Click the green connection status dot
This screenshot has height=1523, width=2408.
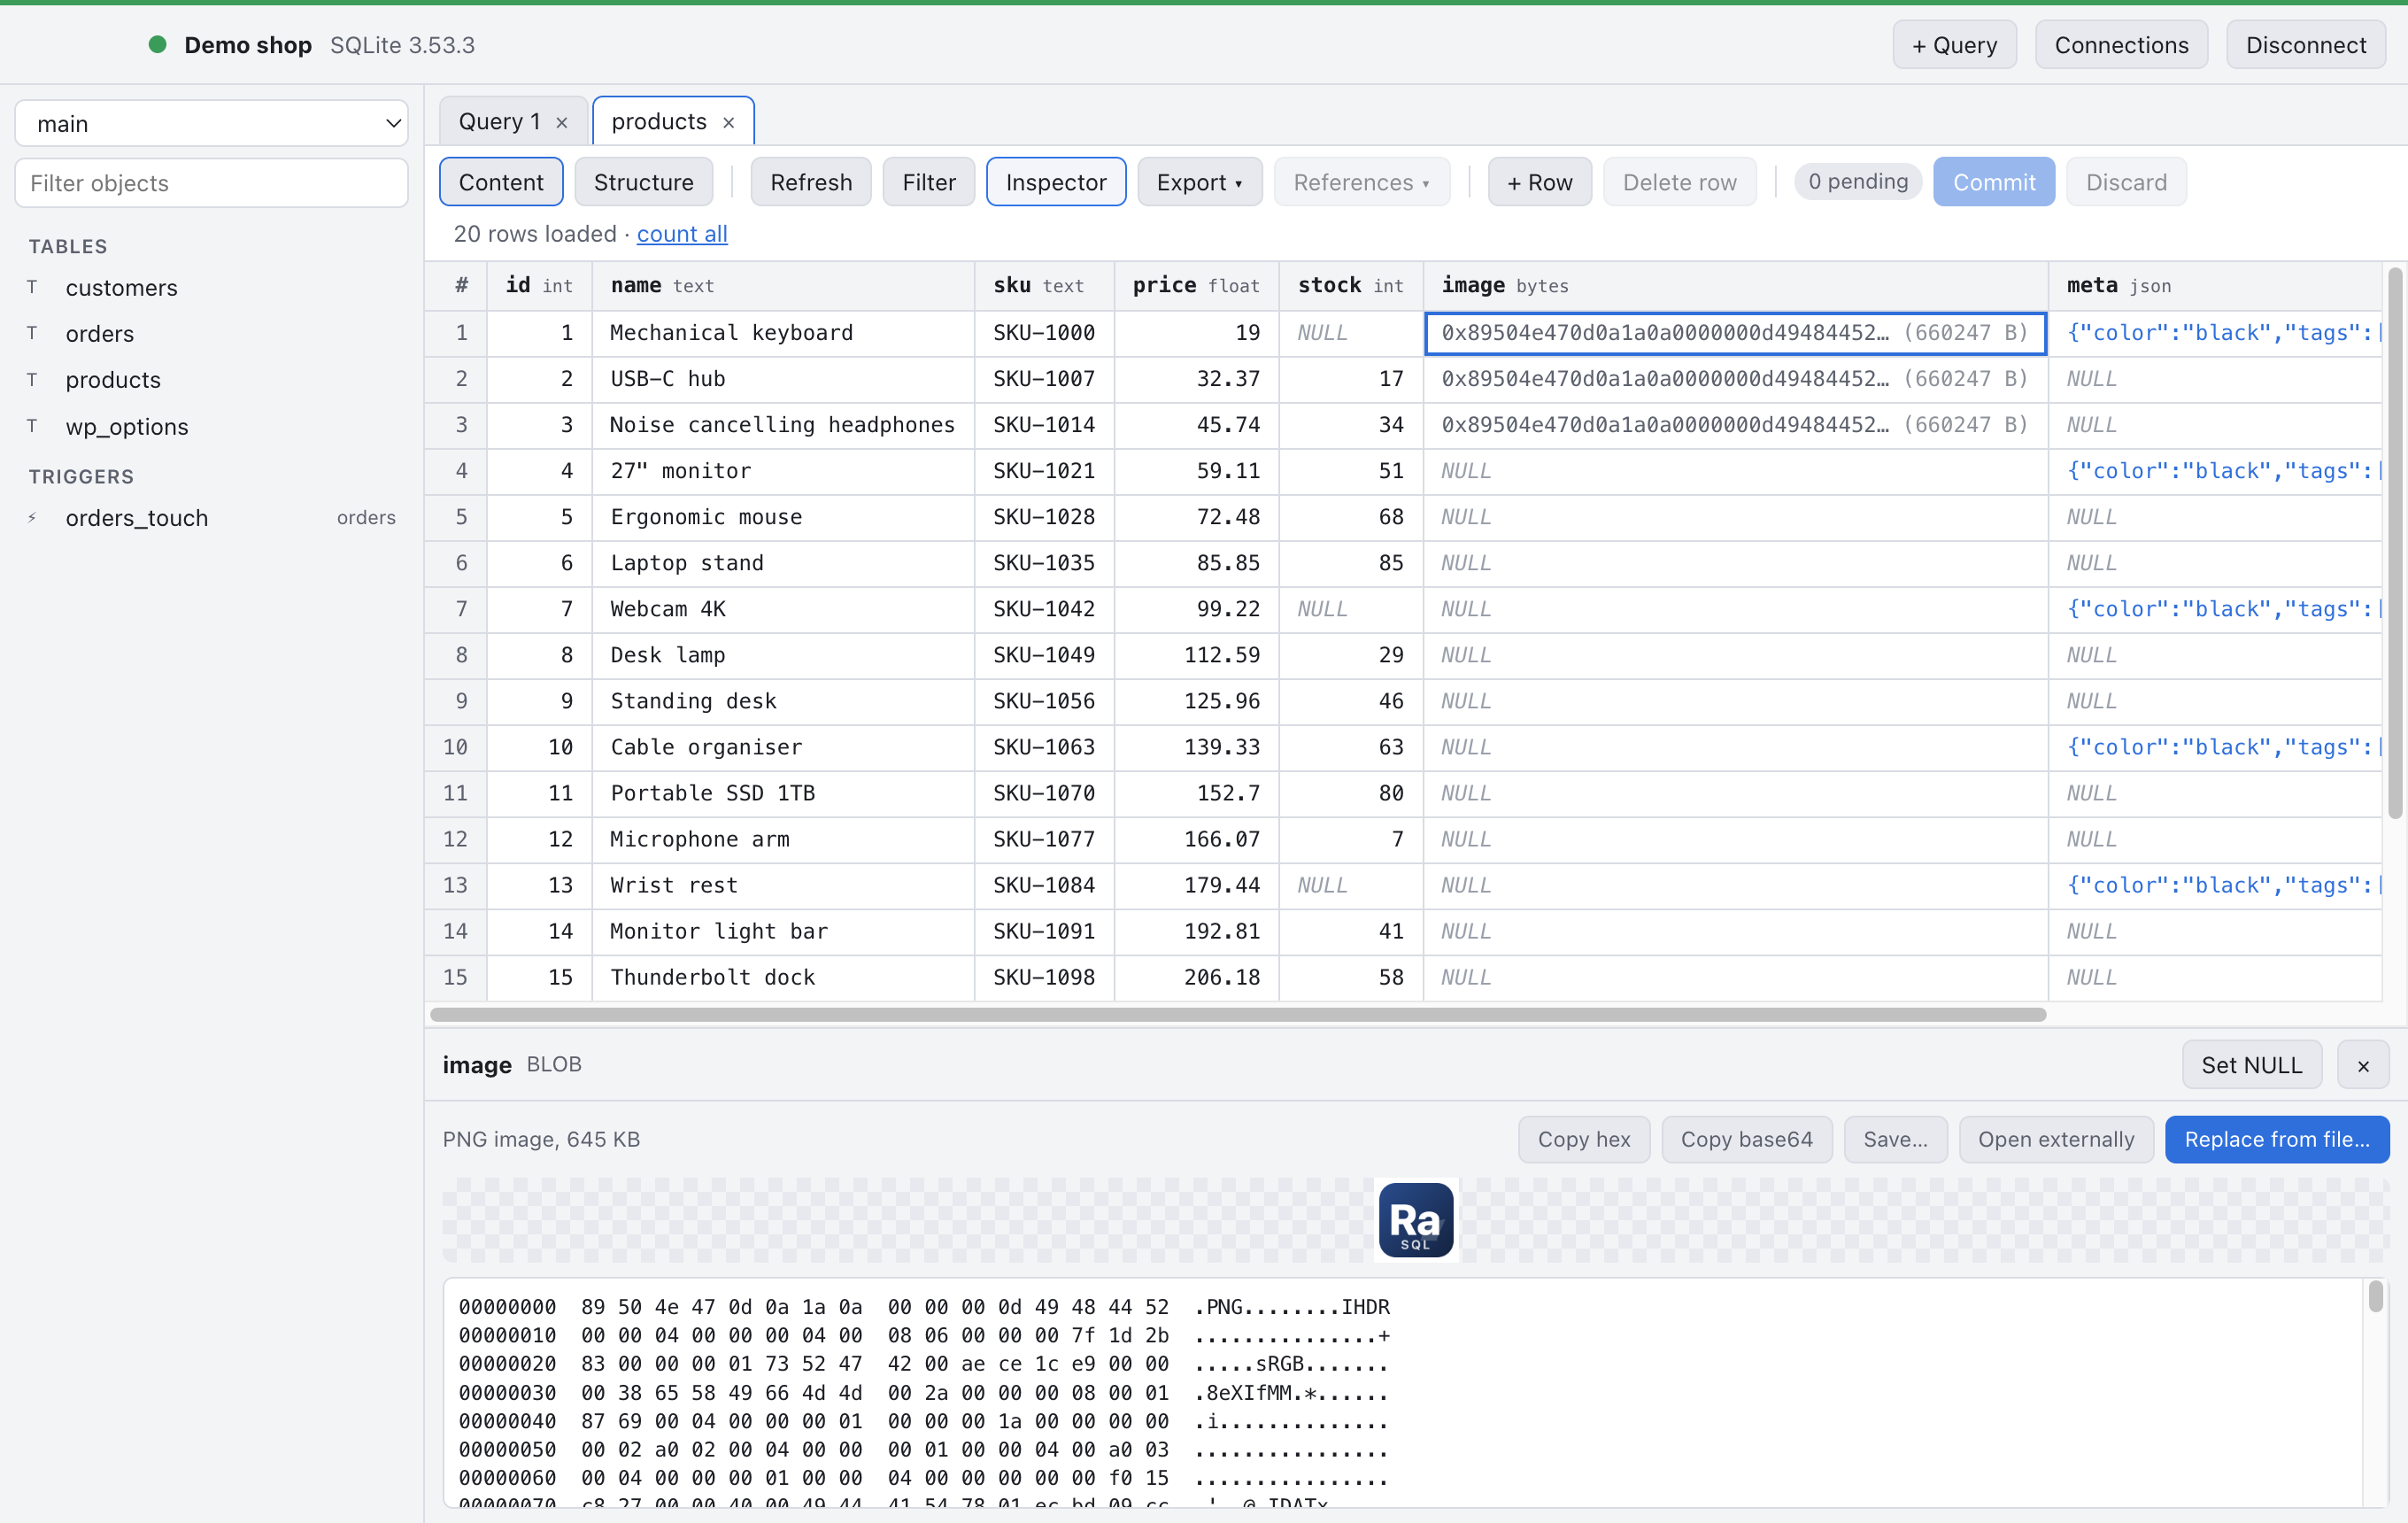[x=157, y=44]
